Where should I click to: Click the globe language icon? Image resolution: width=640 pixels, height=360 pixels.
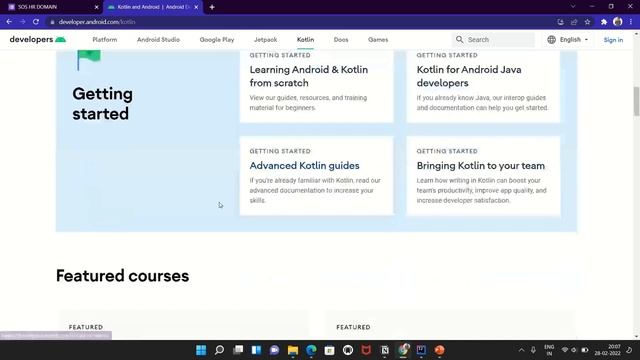pyautogui.click(x=551, y=40)
